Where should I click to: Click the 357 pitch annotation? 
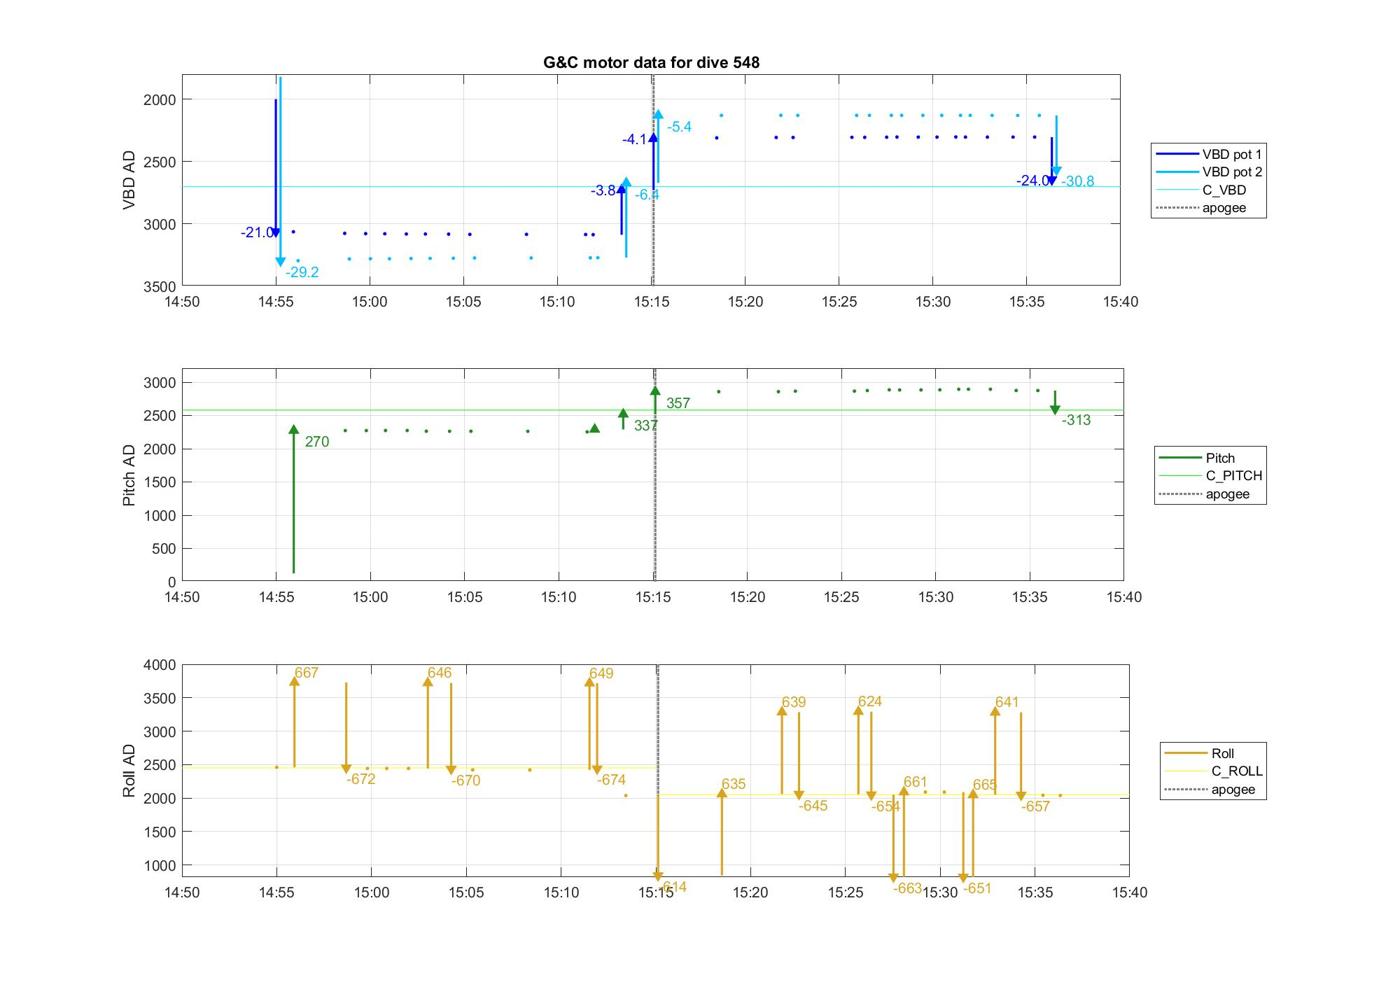678,404
